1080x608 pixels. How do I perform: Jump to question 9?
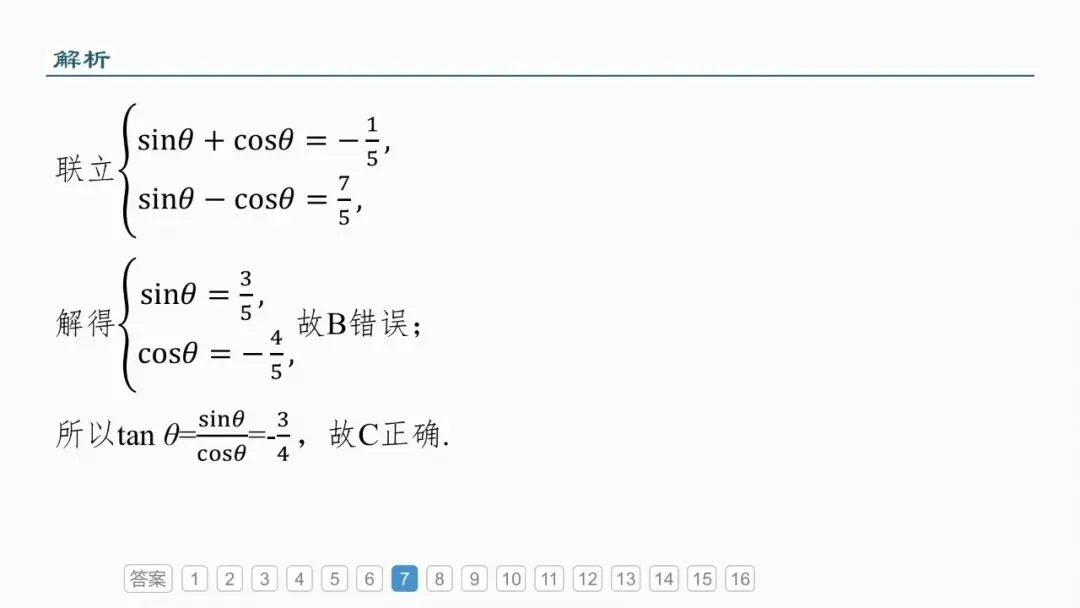pos(474,578)
